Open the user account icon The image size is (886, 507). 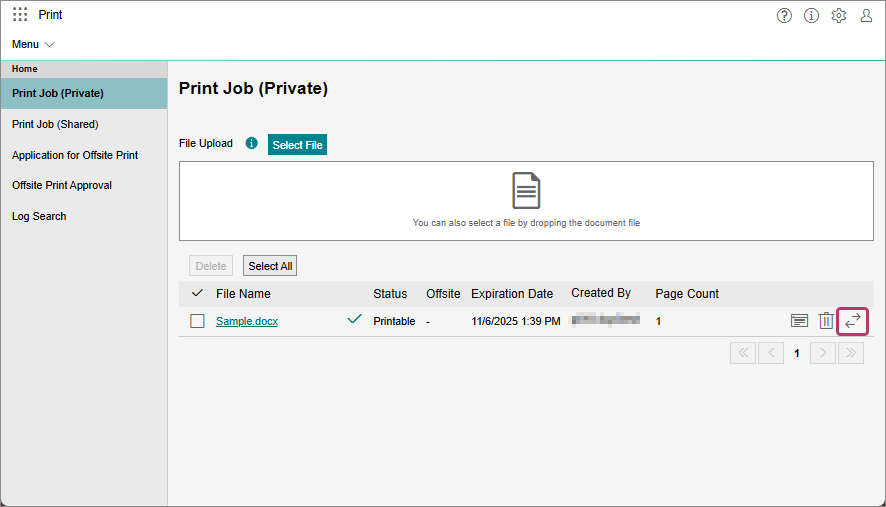pyautogui.click(x=866, y=16)
